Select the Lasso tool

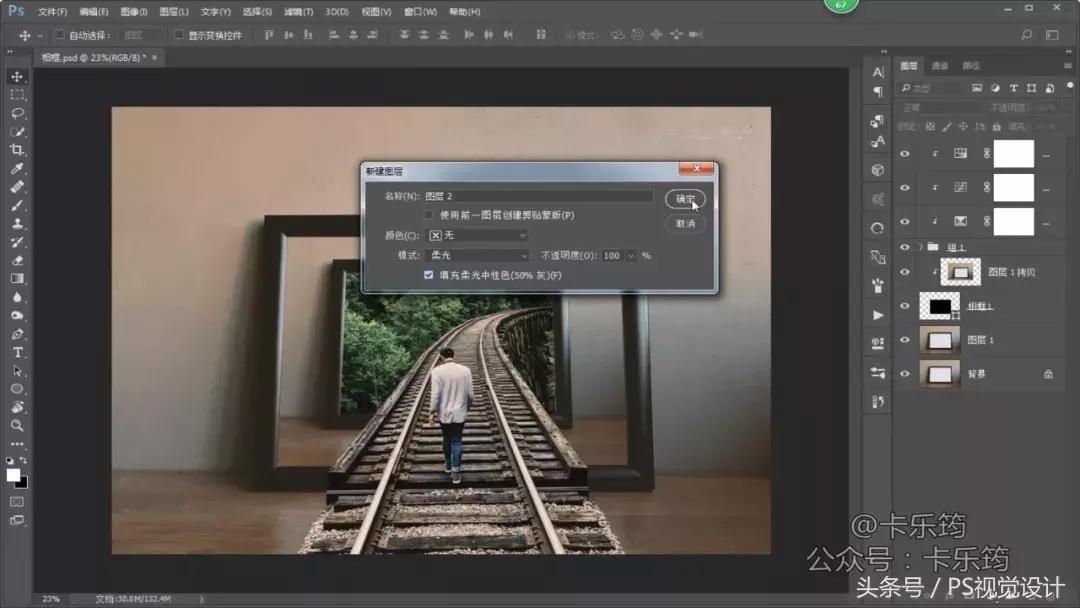pos(17,113)
